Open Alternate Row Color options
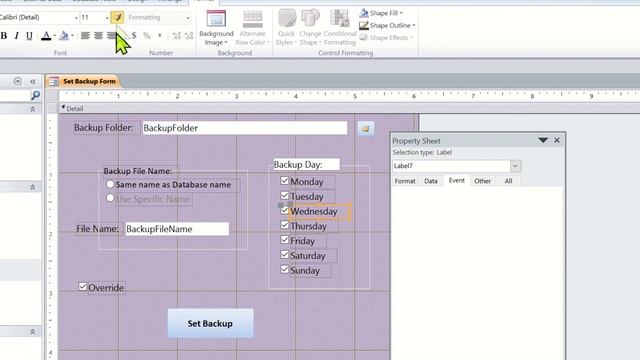This screenshot has height=360, width=640. pyautogui.click(x=252, y=28)
